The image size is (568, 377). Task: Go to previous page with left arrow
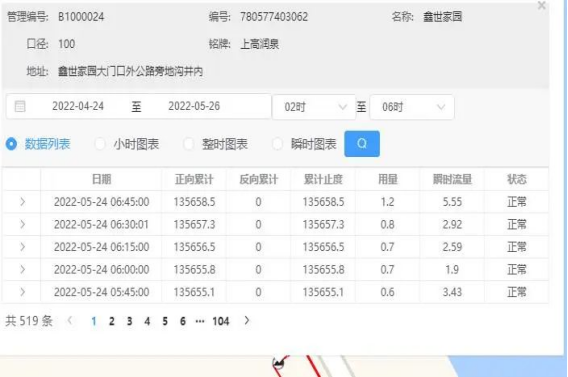tap(70, 321)
